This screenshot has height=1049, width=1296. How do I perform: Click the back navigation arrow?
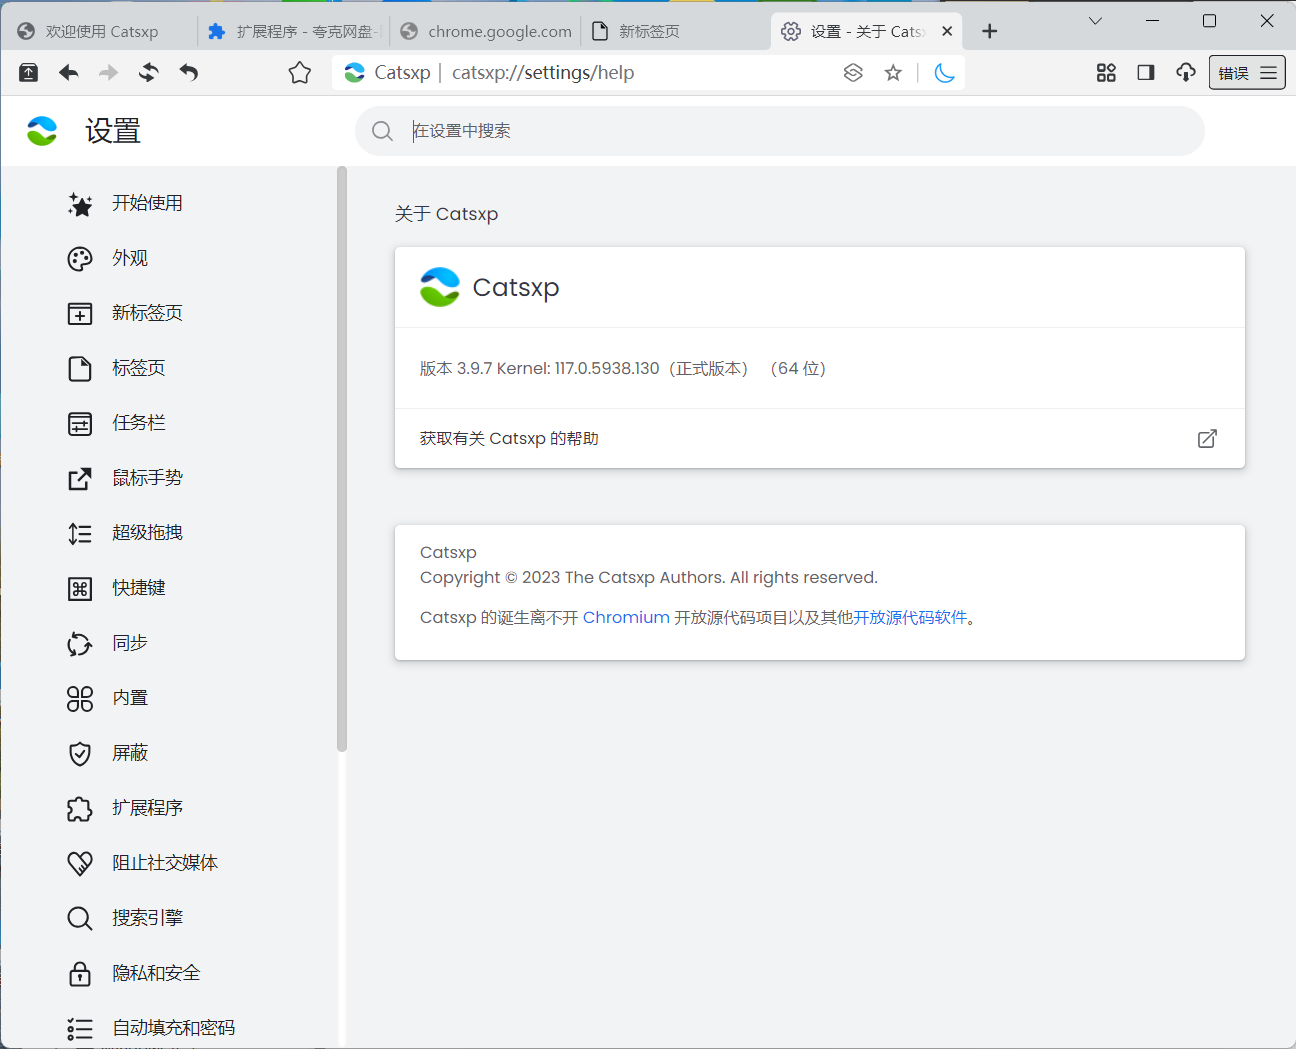pos(69,72)
